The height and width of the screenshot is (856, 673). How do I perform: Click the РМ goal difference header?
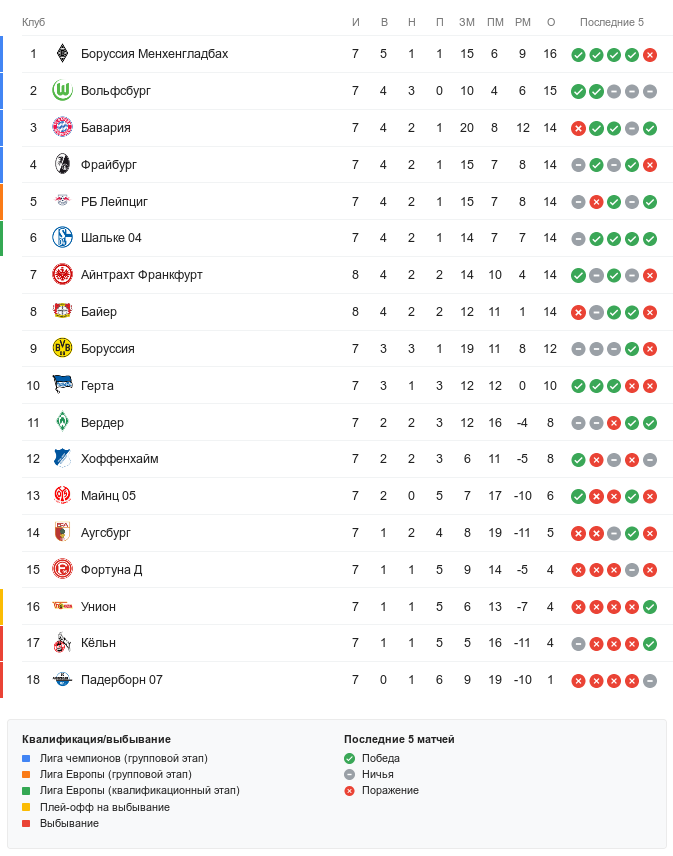[x=522, y=22]
